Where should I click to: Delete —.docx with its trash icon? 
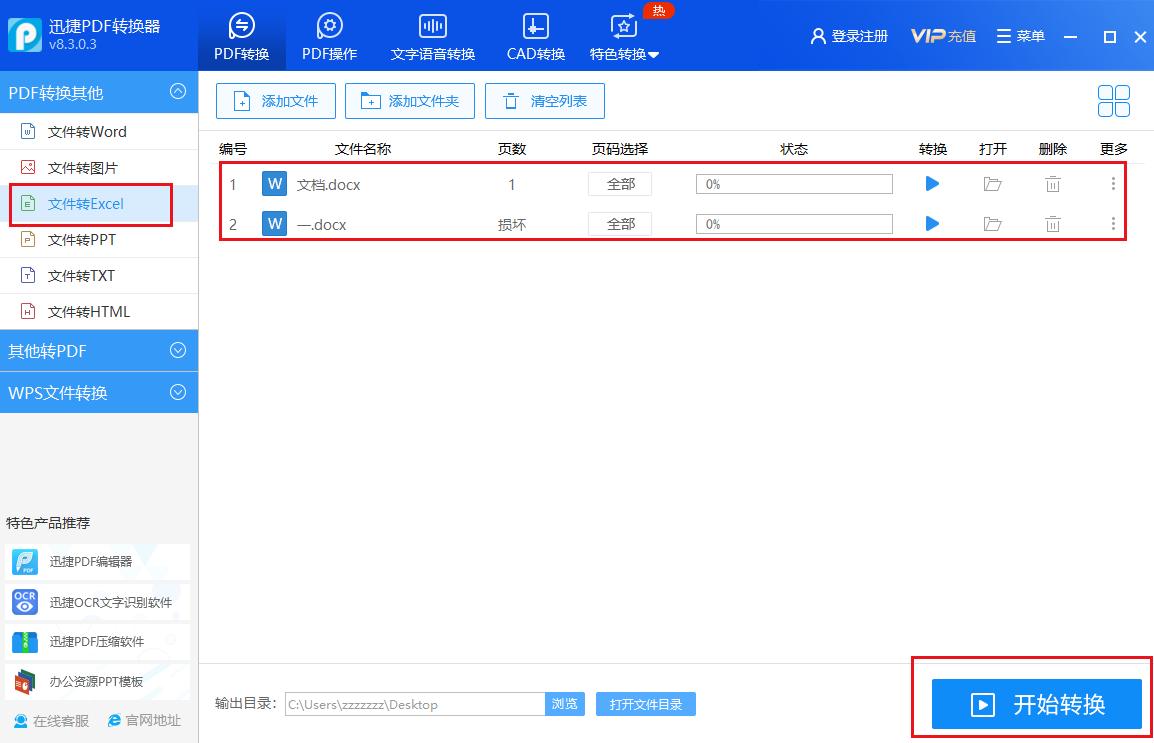tap(1052, 224)
